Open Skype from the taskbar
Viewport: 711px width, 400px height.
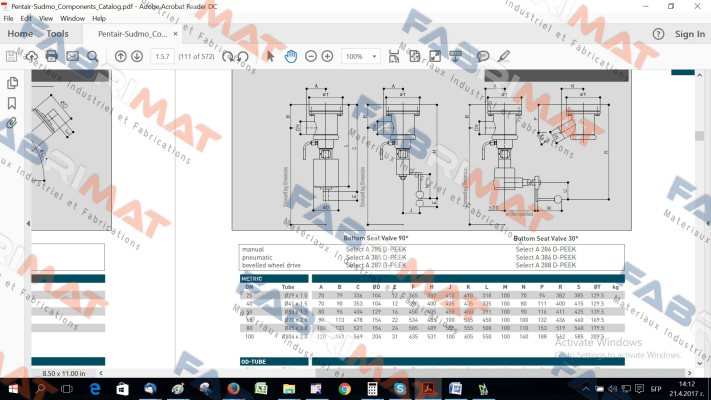[x=399, y=389]
